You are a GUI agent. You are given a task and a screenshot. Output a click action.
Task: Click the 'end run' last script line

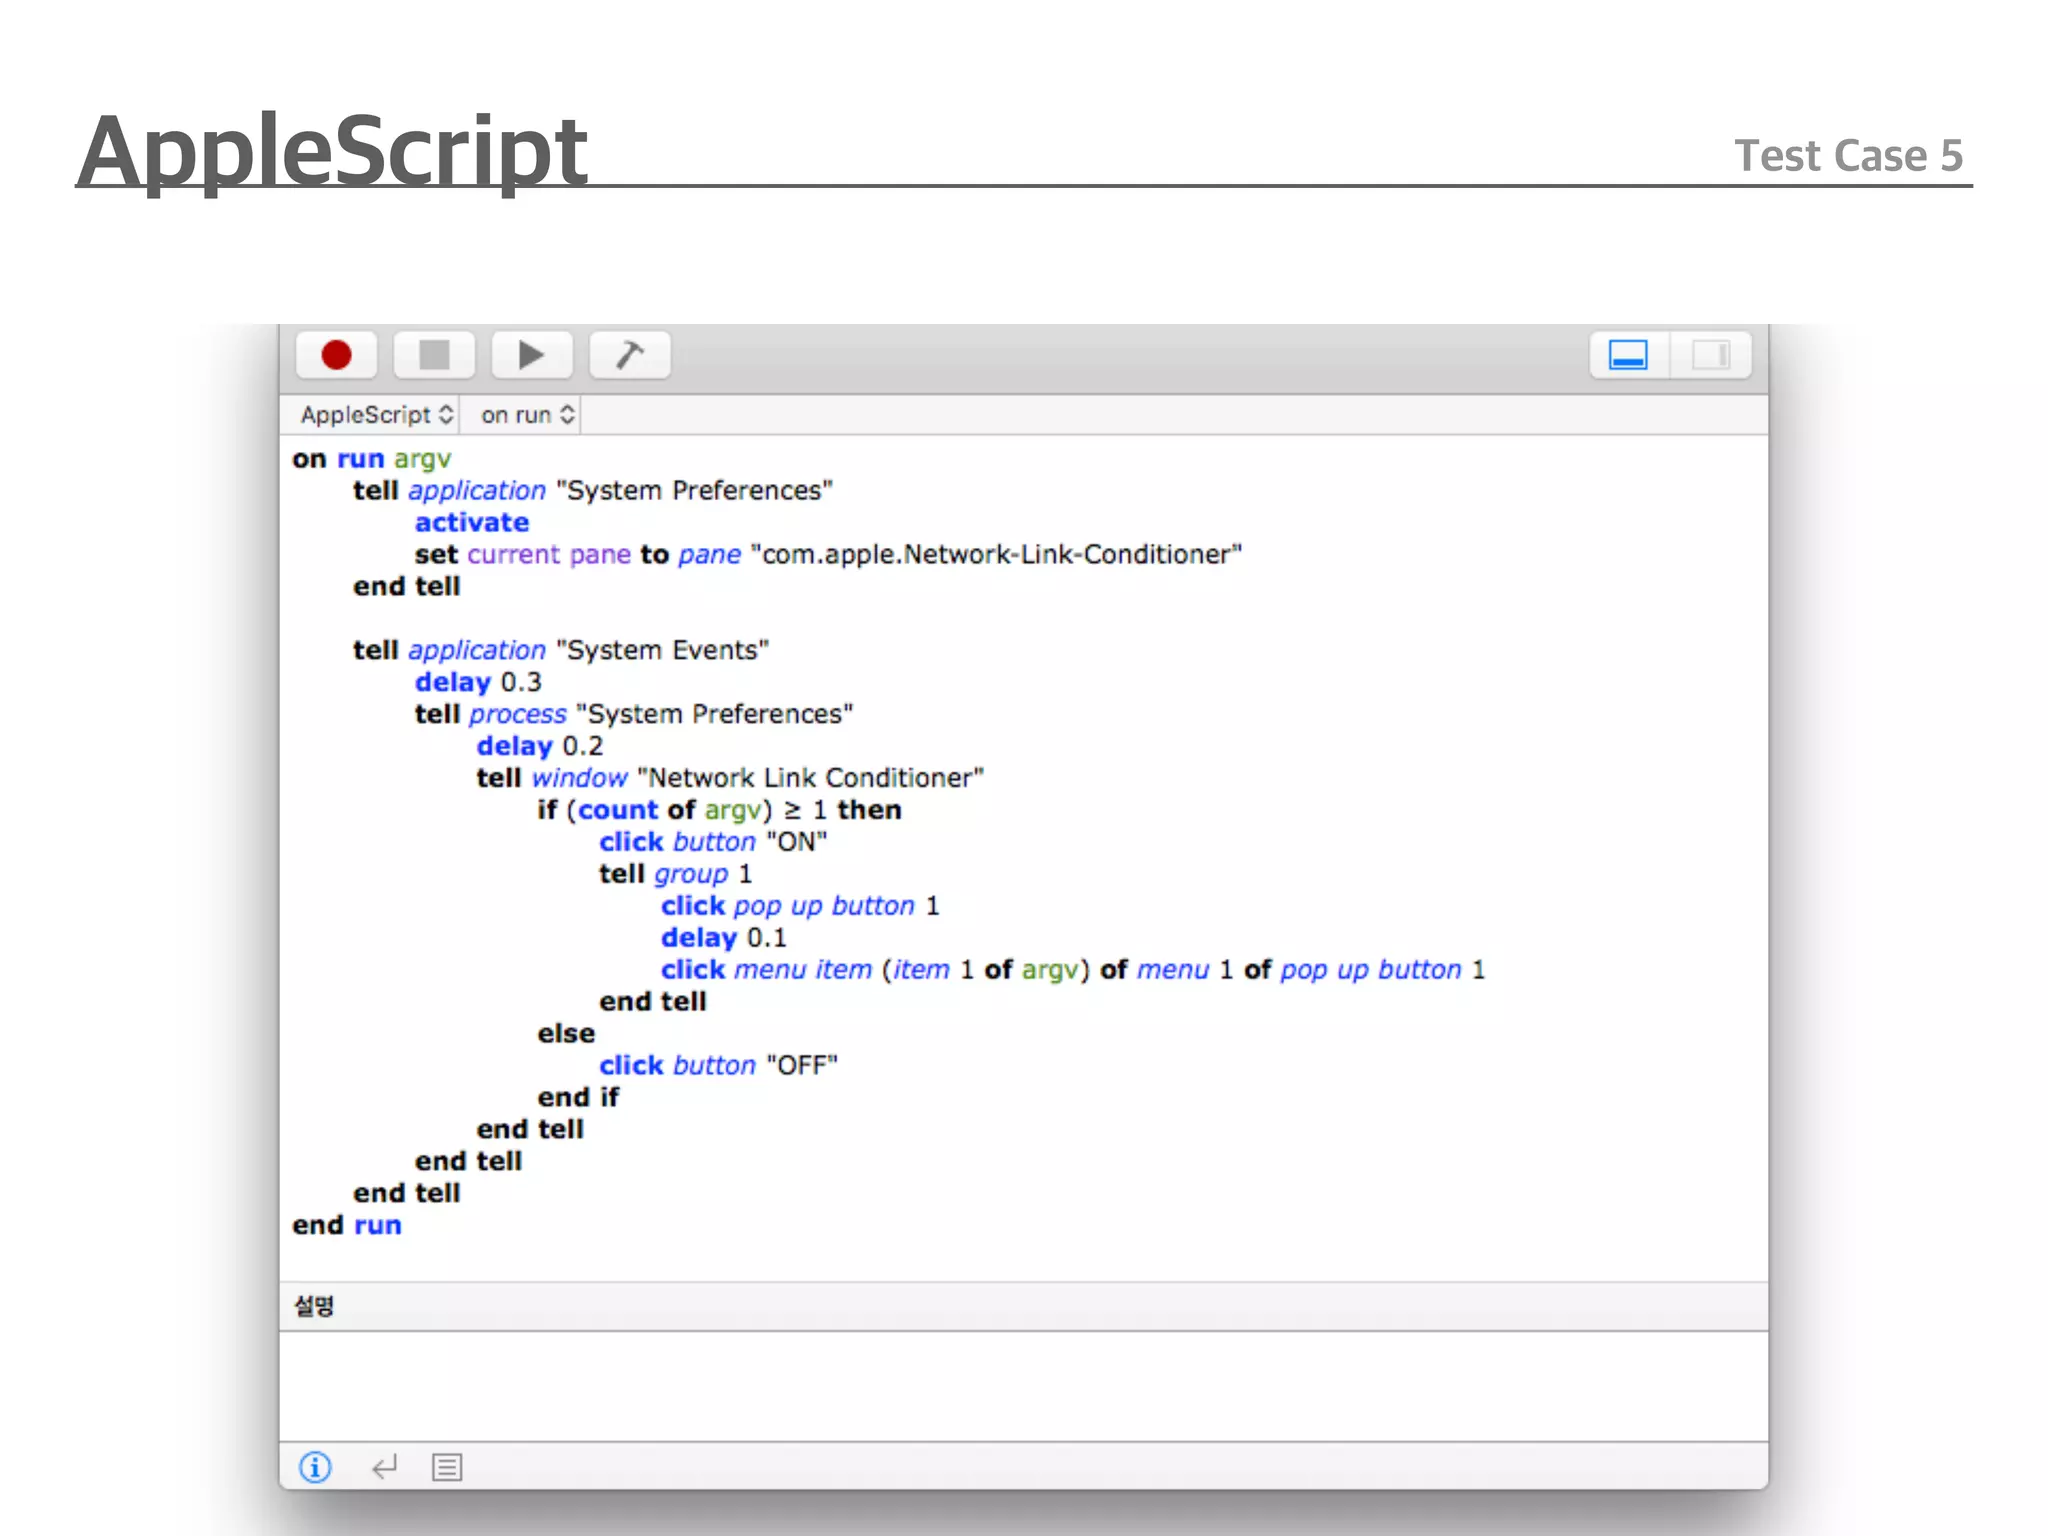pos(346,1226)
